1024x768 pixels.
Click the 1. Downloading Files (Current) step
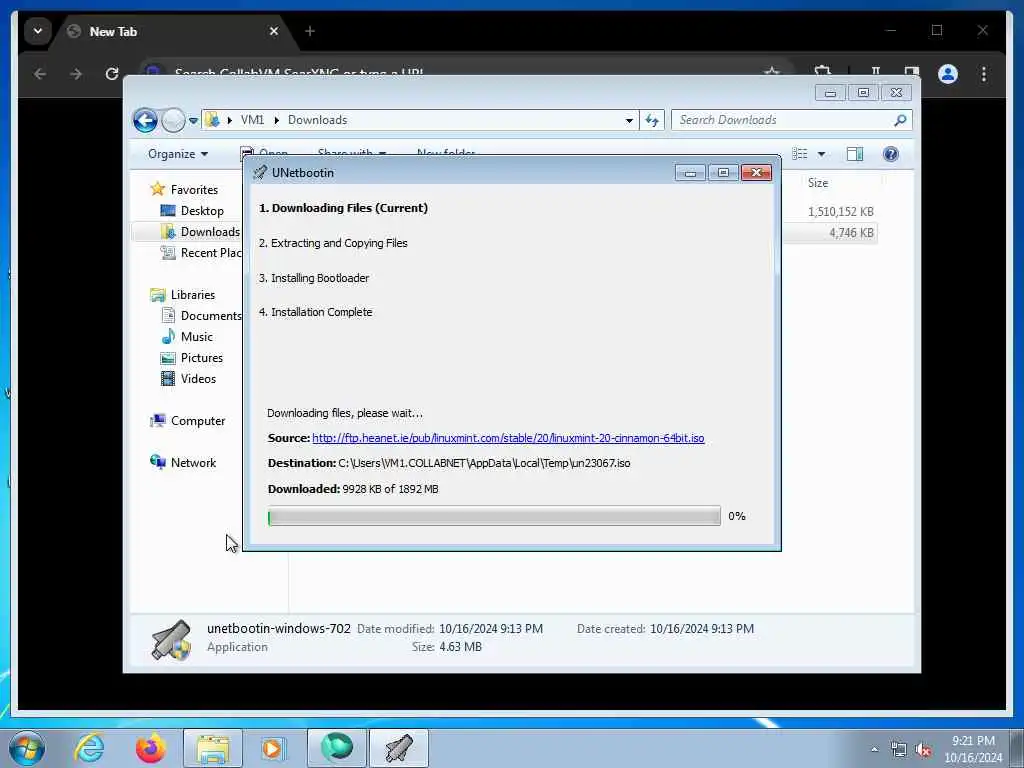[x=344, y=208]
